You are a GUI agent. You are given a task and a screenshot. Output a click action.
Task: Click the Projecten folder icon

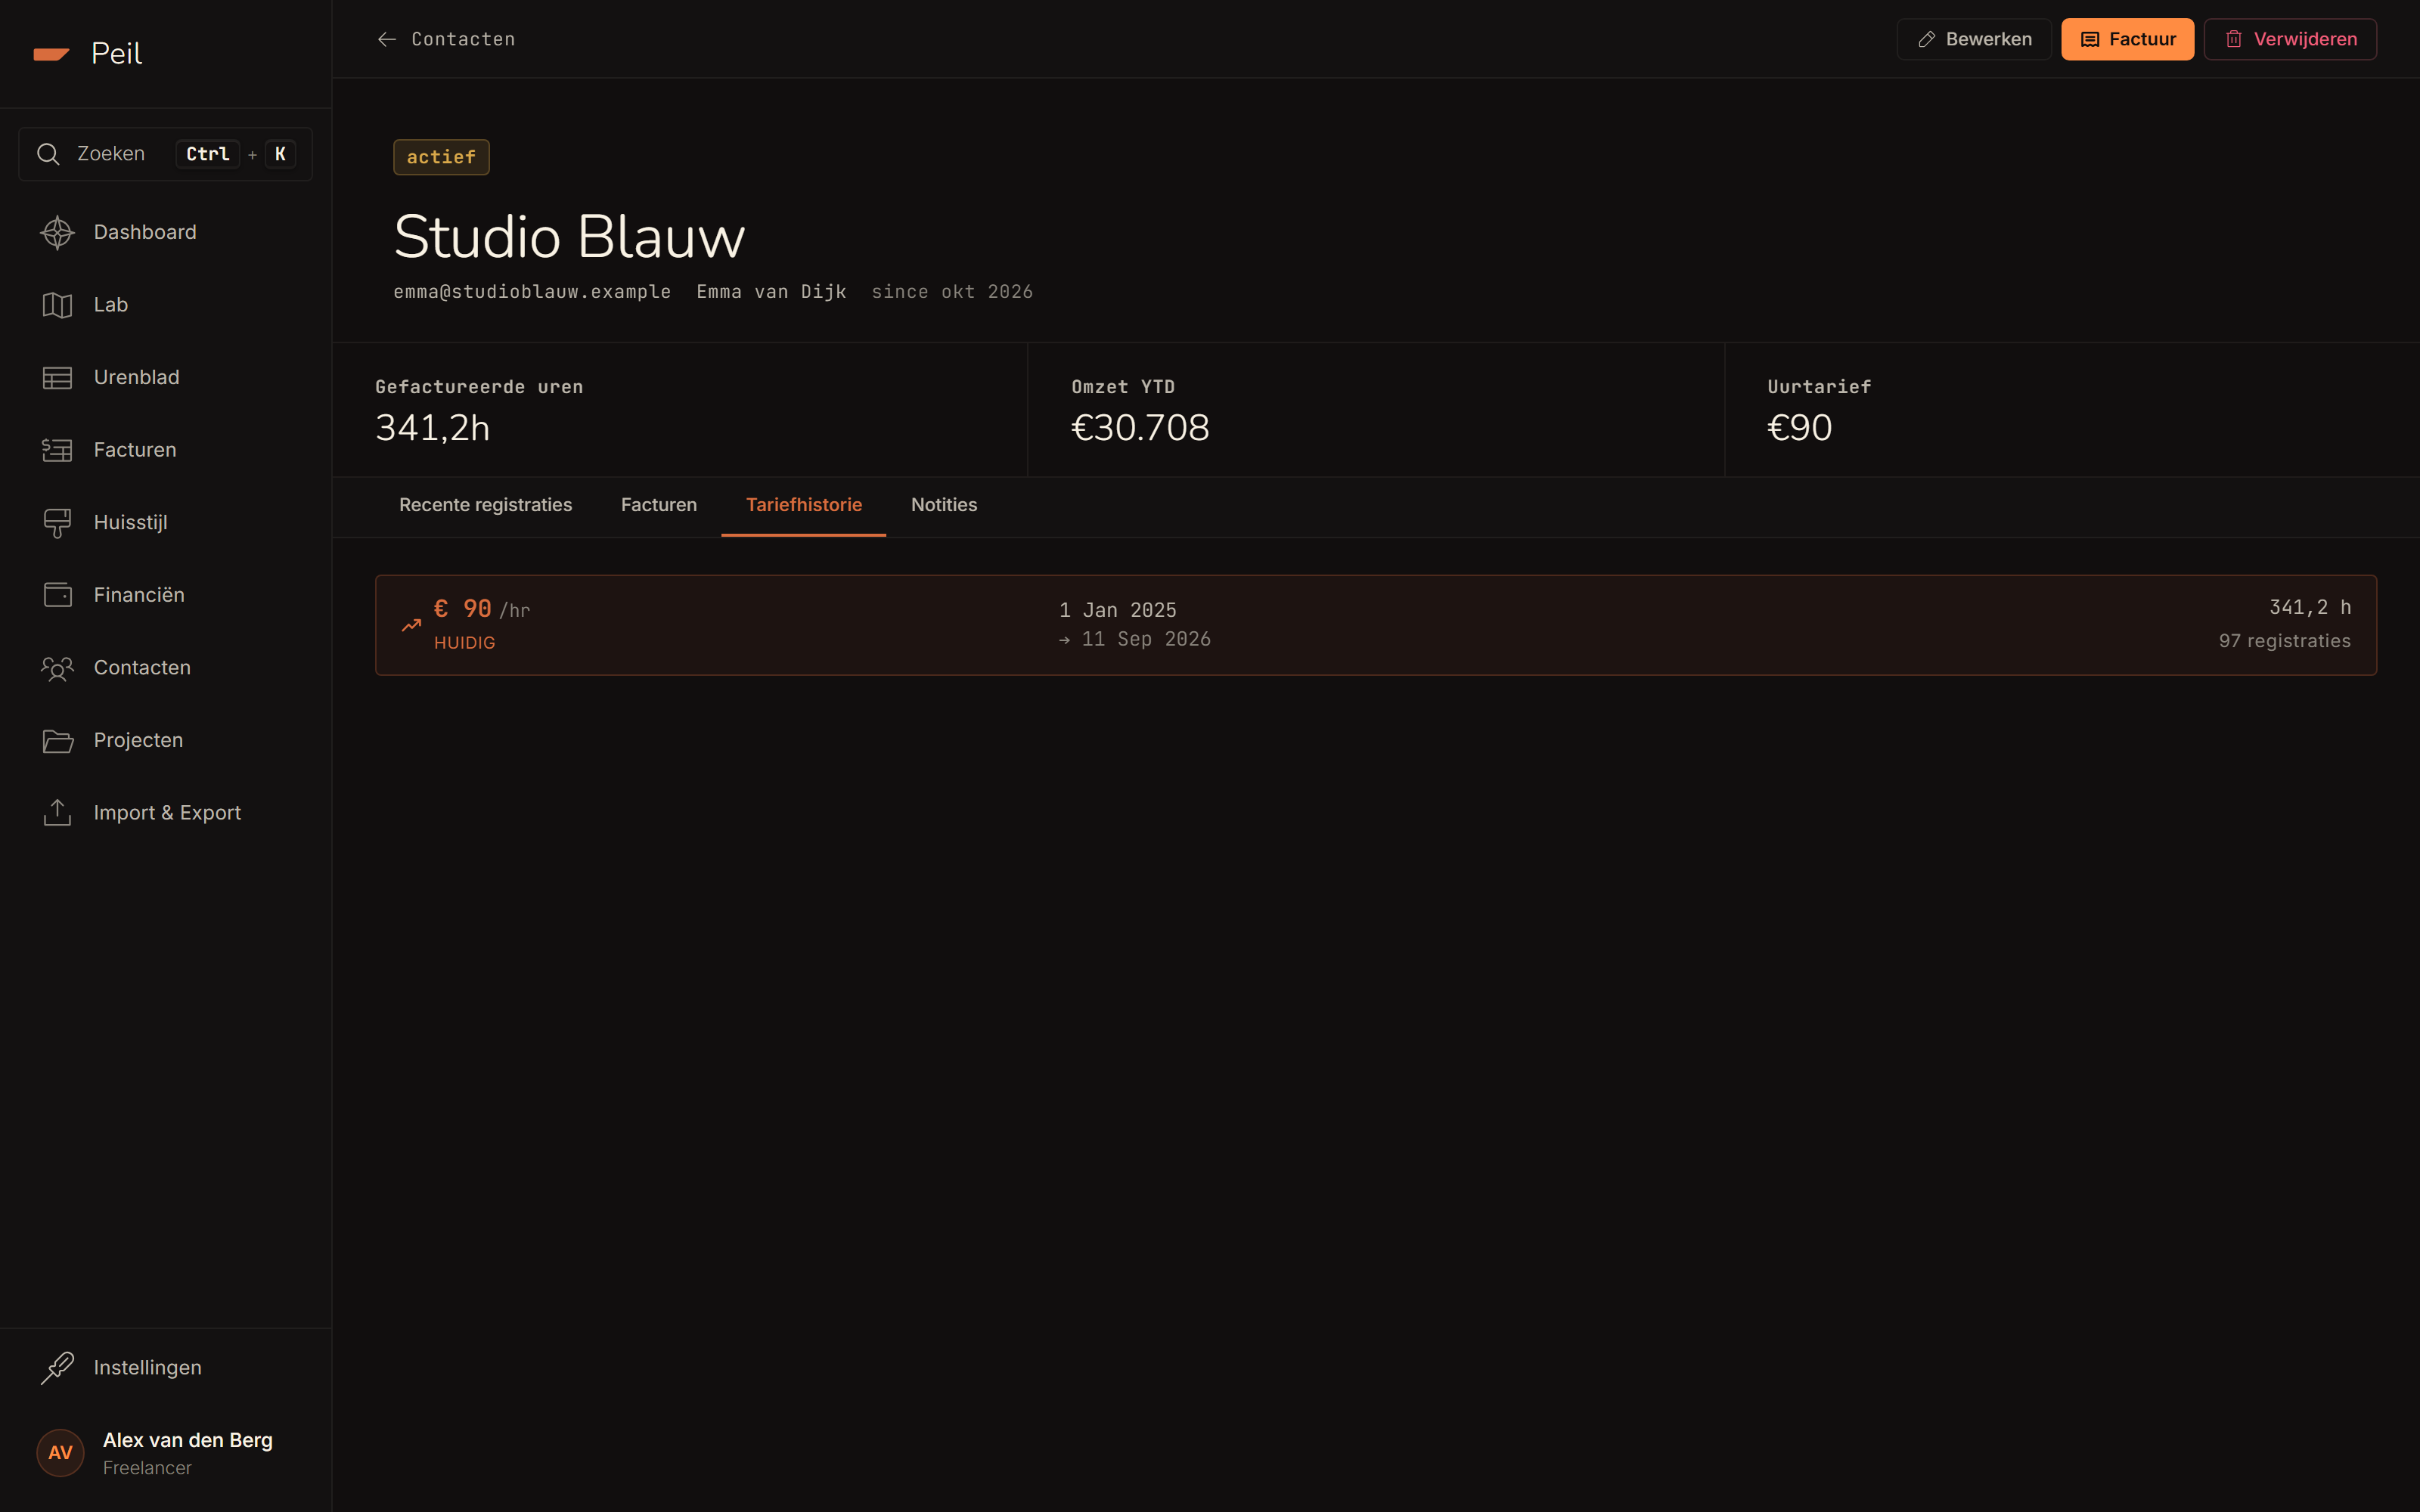coord(57,741)
